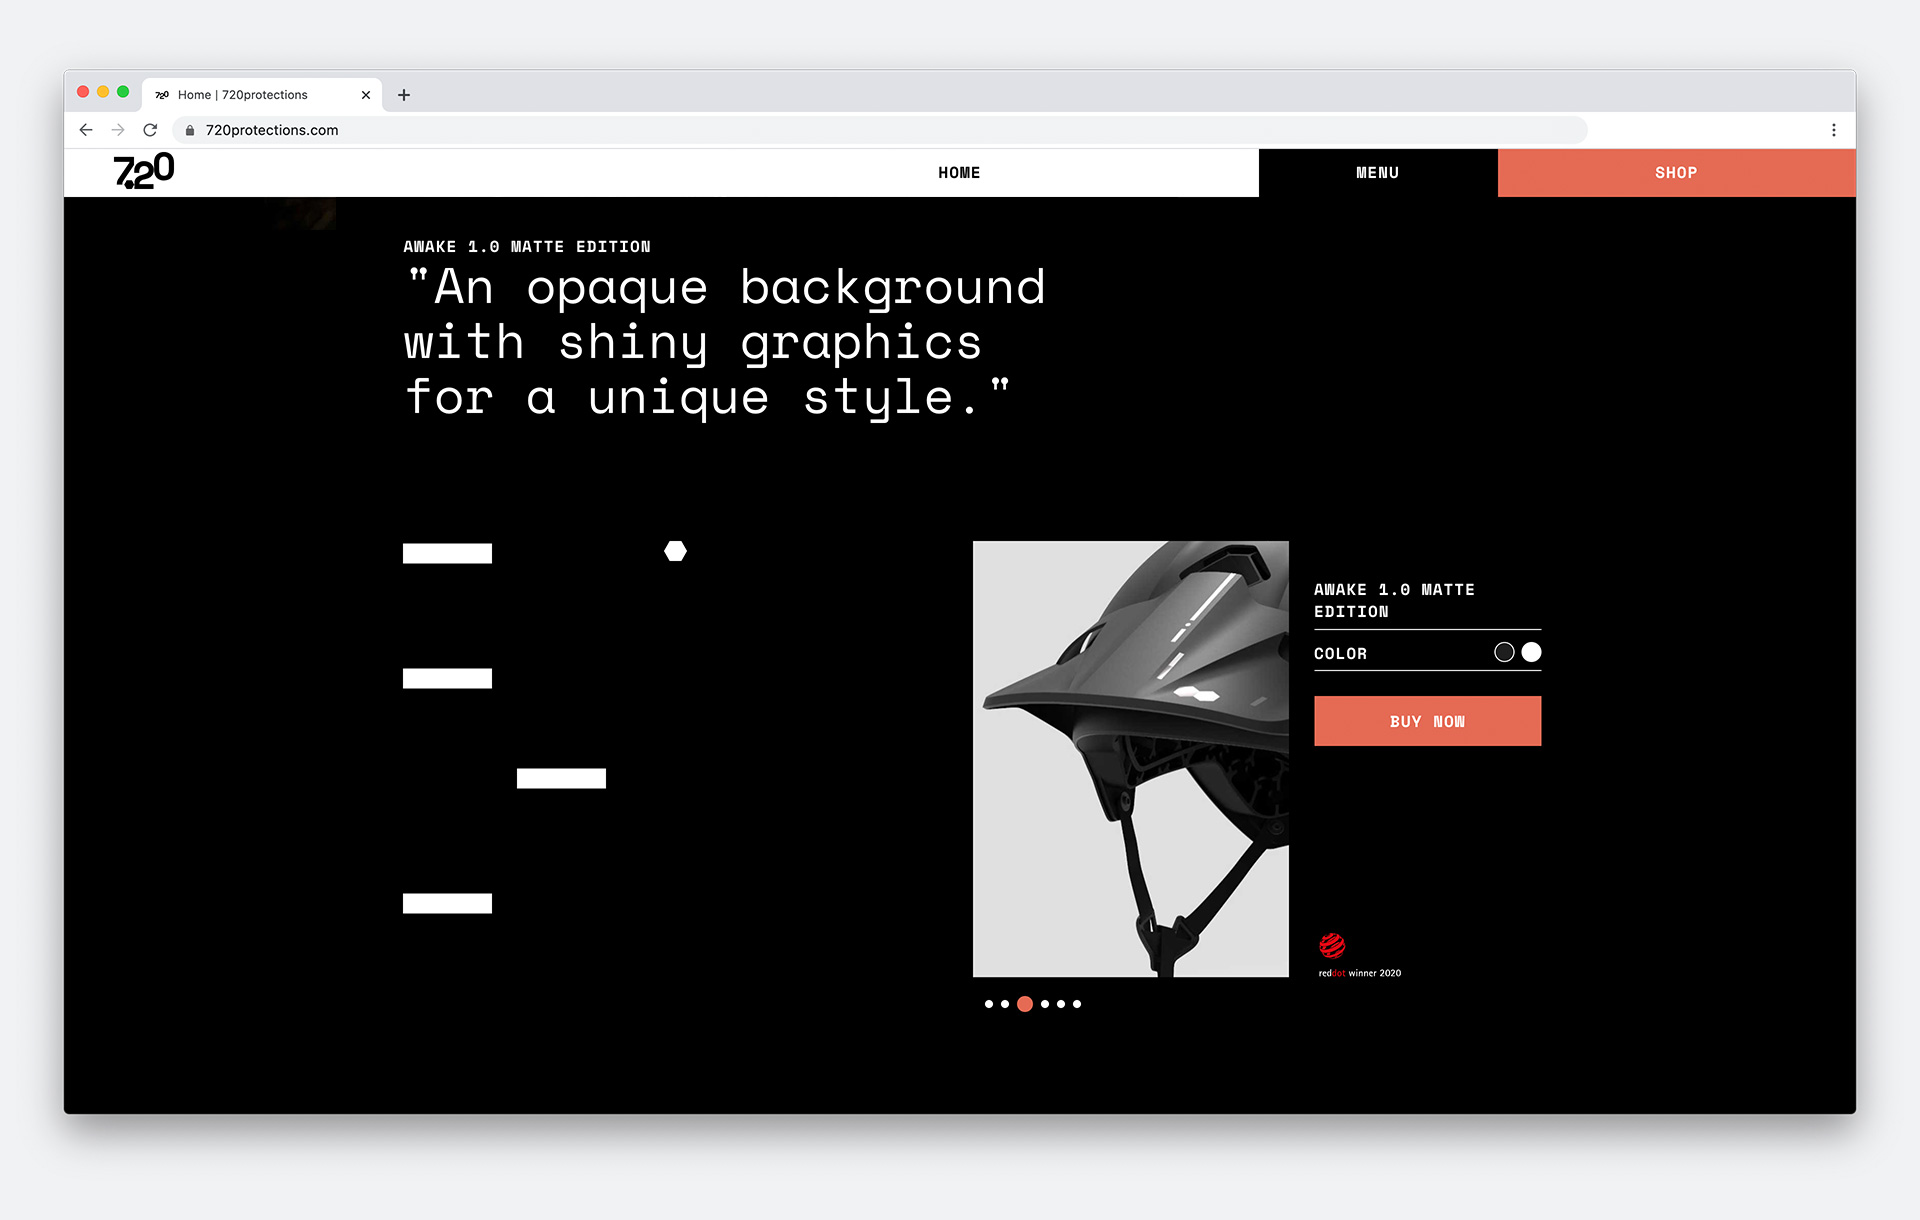Select the Home | 720protections tab
This screenshot has width=1920, height=1220.
pyautogui.click(x=262, y=95)
